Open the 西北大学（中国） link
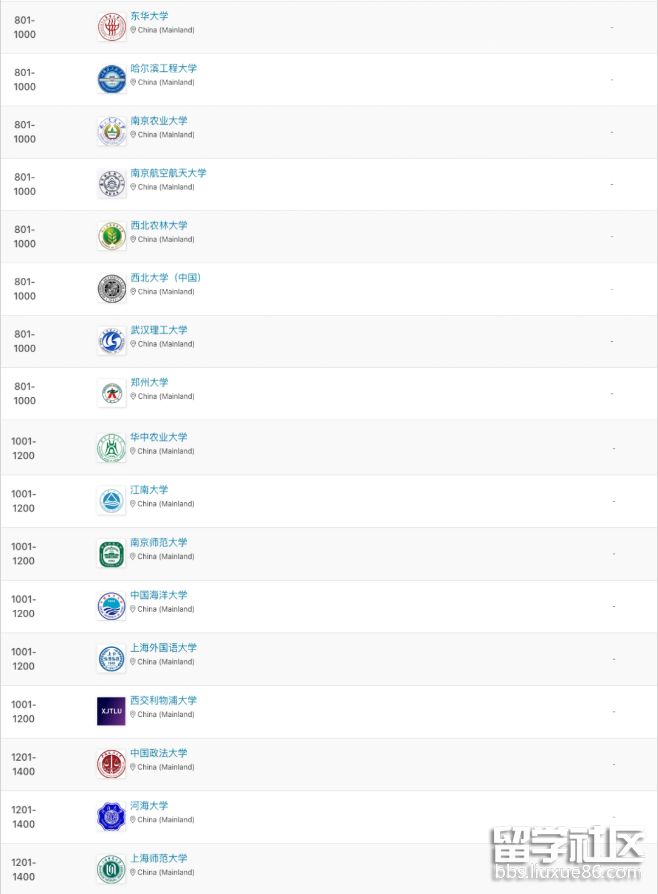 point(165,278)
